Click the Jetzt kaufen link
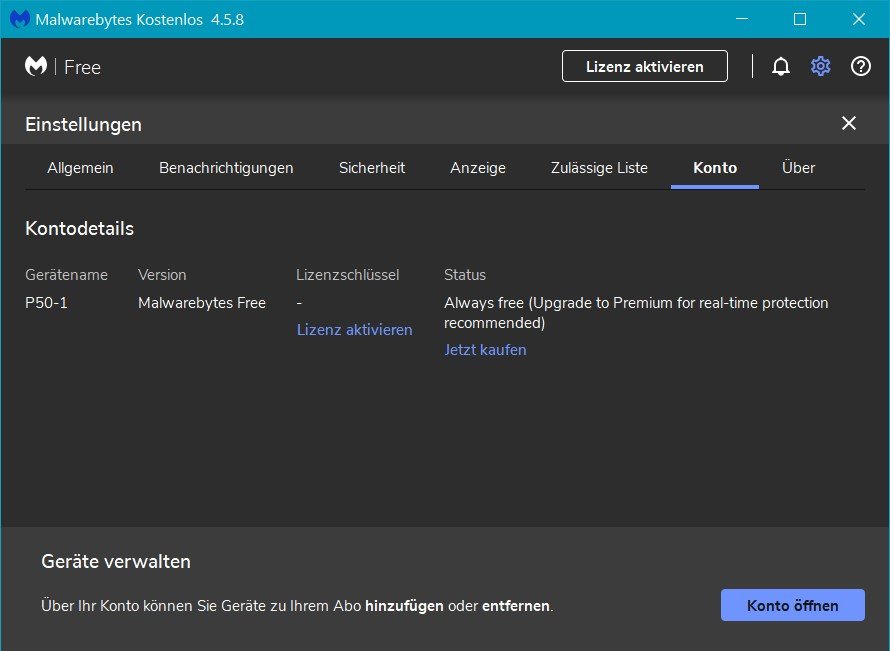Screen dimensions: 890x651 (x=485, y=350)
